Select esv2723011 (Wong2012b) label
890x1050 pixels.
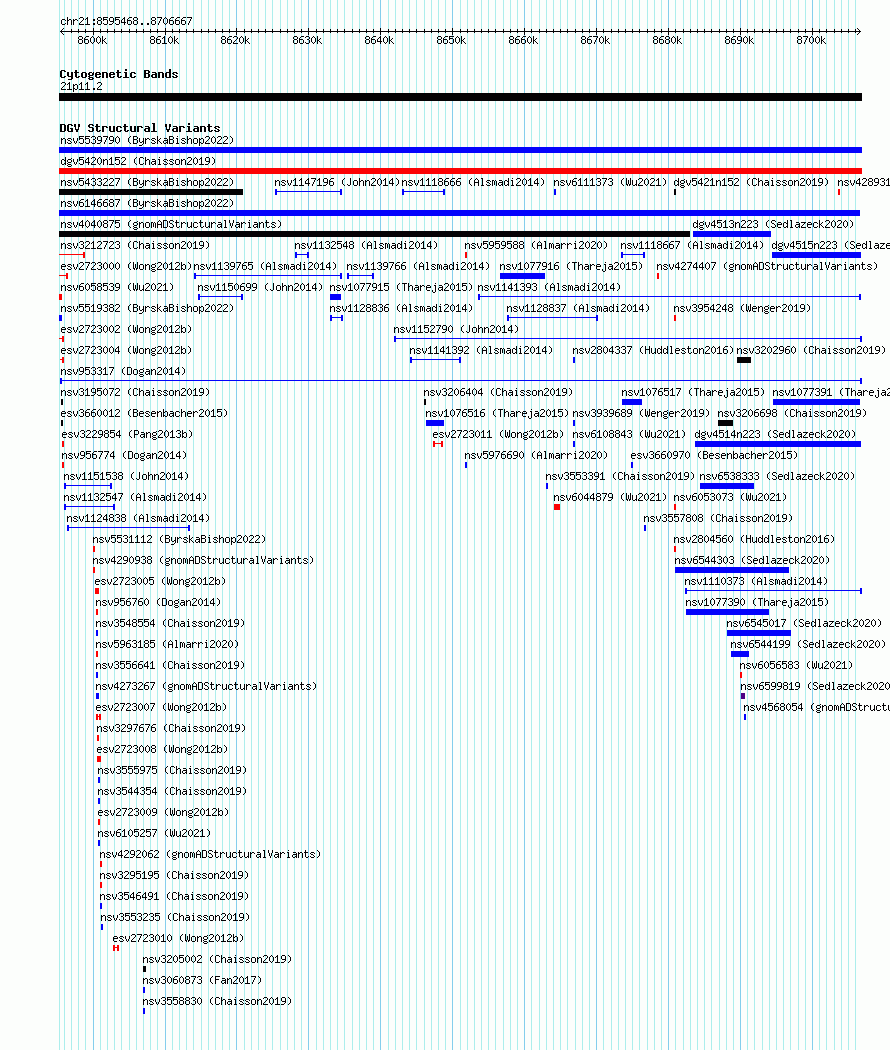pos(498,434)
